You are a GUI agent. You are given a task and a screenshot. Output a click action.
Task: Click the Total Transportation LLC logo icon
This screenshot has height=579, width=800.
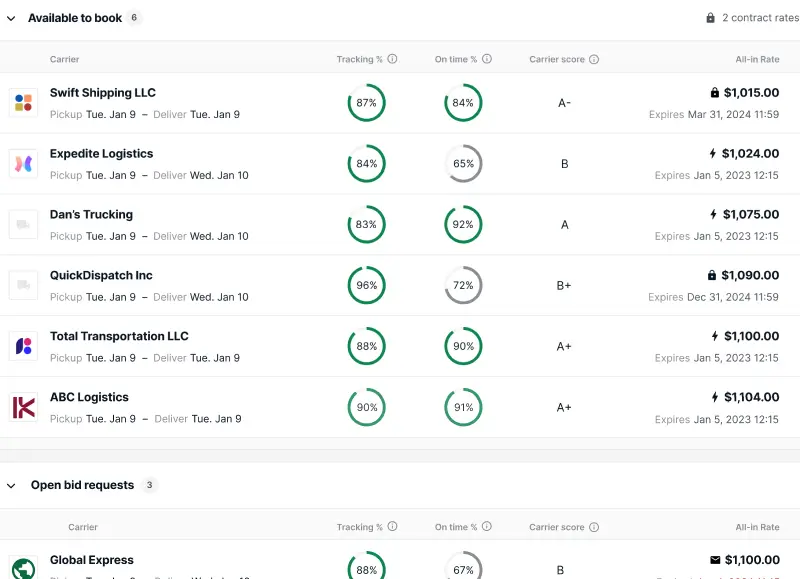[23, 346]
